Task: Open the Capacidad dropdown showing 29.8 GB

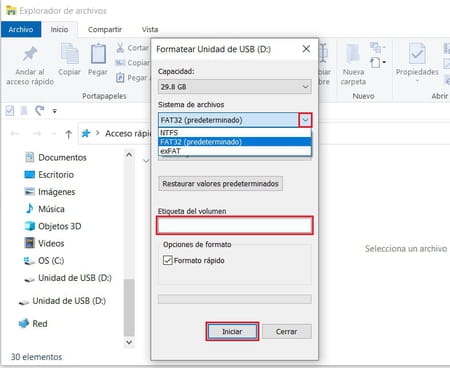Action: click(x=235, y=87)
